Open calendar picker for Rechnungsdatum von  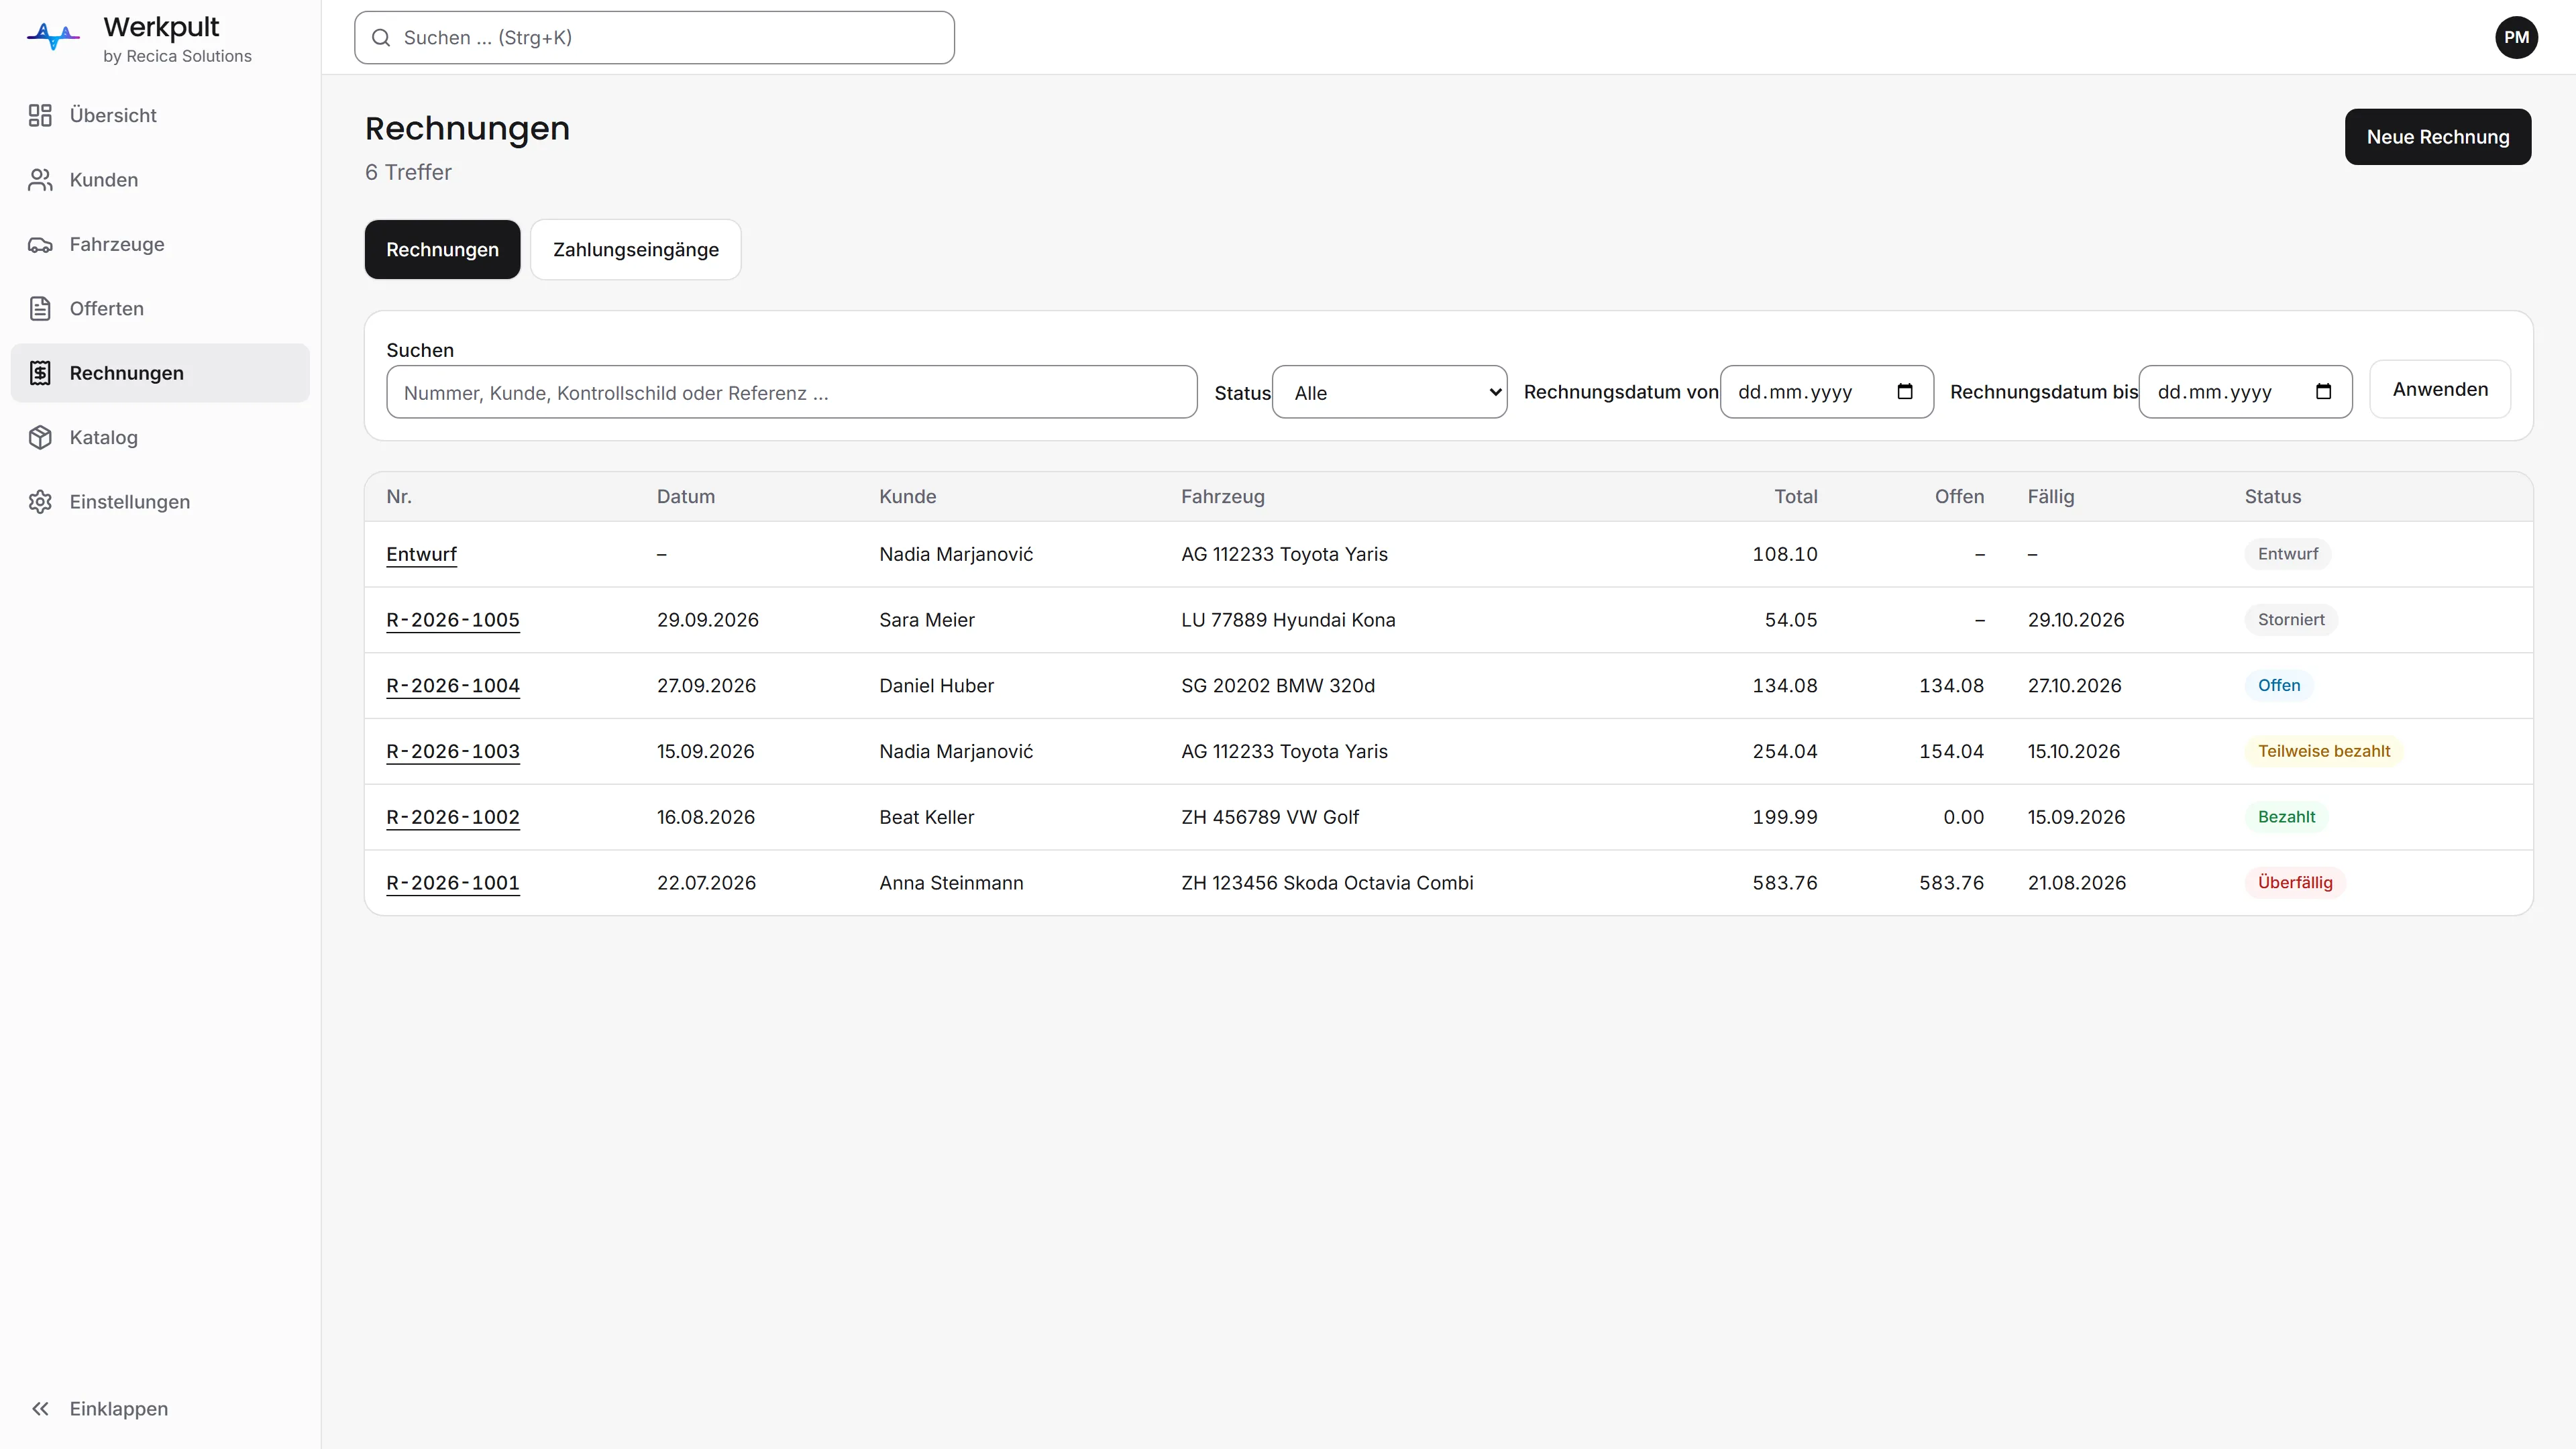(x=1905, y=392)
